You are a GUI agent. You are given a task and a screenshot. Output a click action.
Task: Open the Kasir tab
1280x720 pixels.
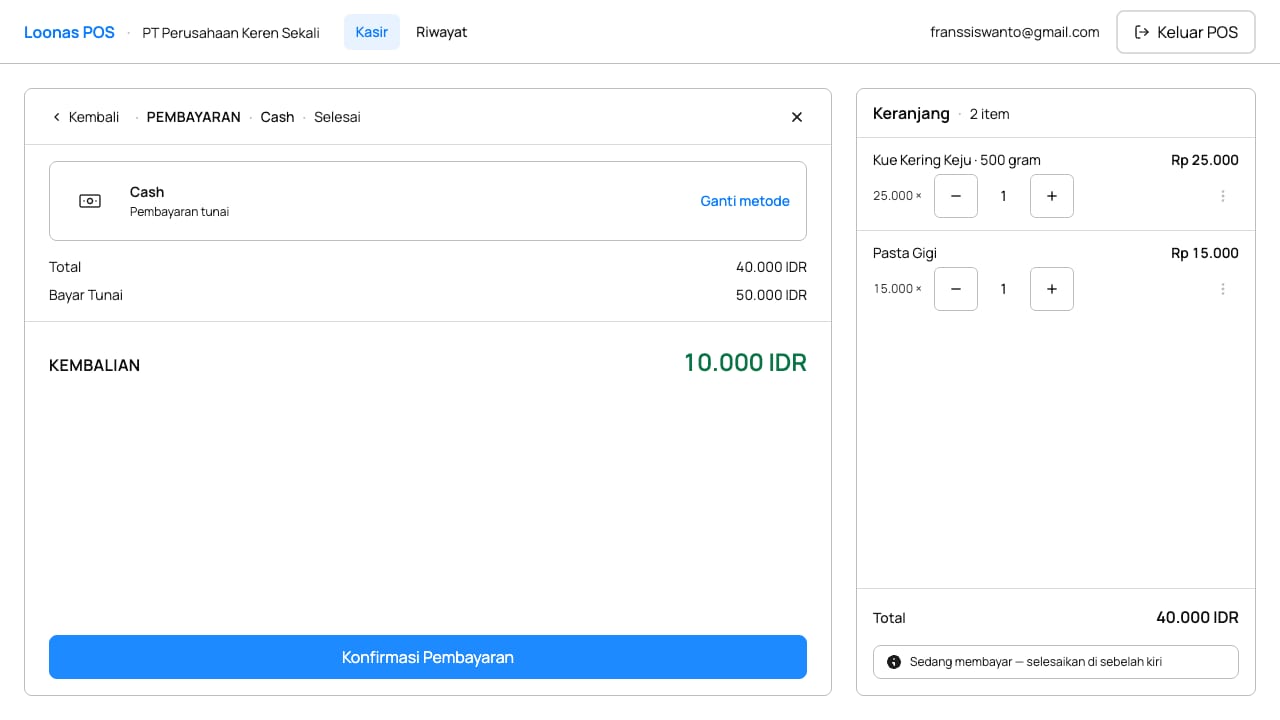(x=372, y=32)
